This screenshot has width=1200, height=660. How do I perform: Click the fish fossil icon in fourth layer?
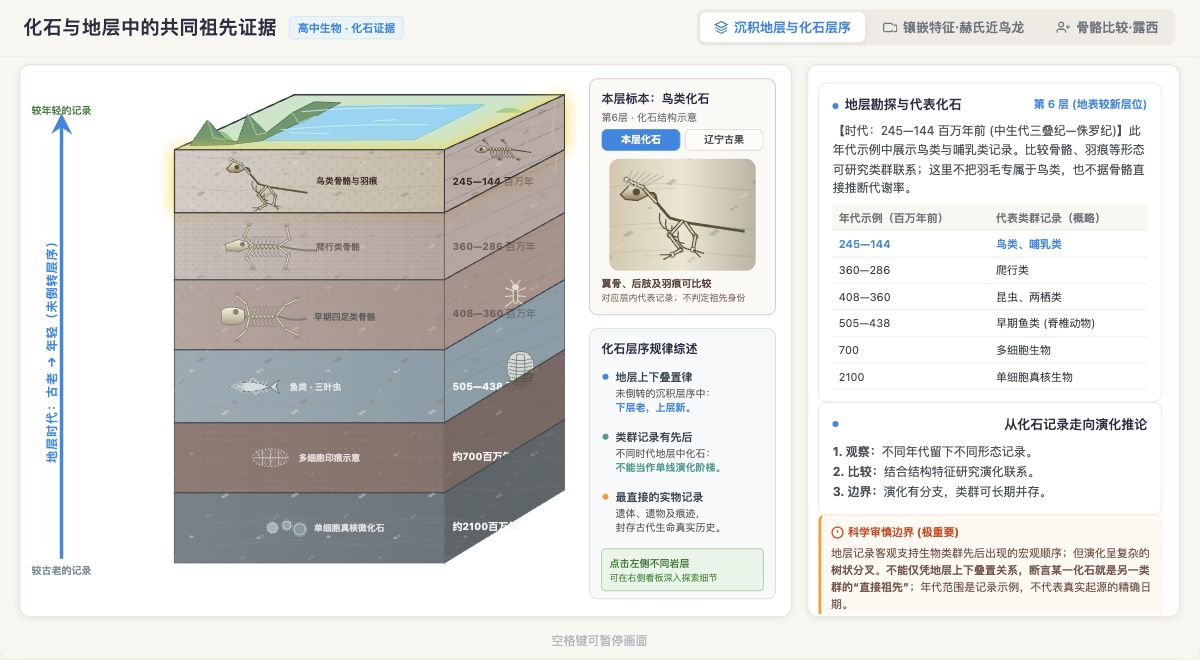[254, 386]
